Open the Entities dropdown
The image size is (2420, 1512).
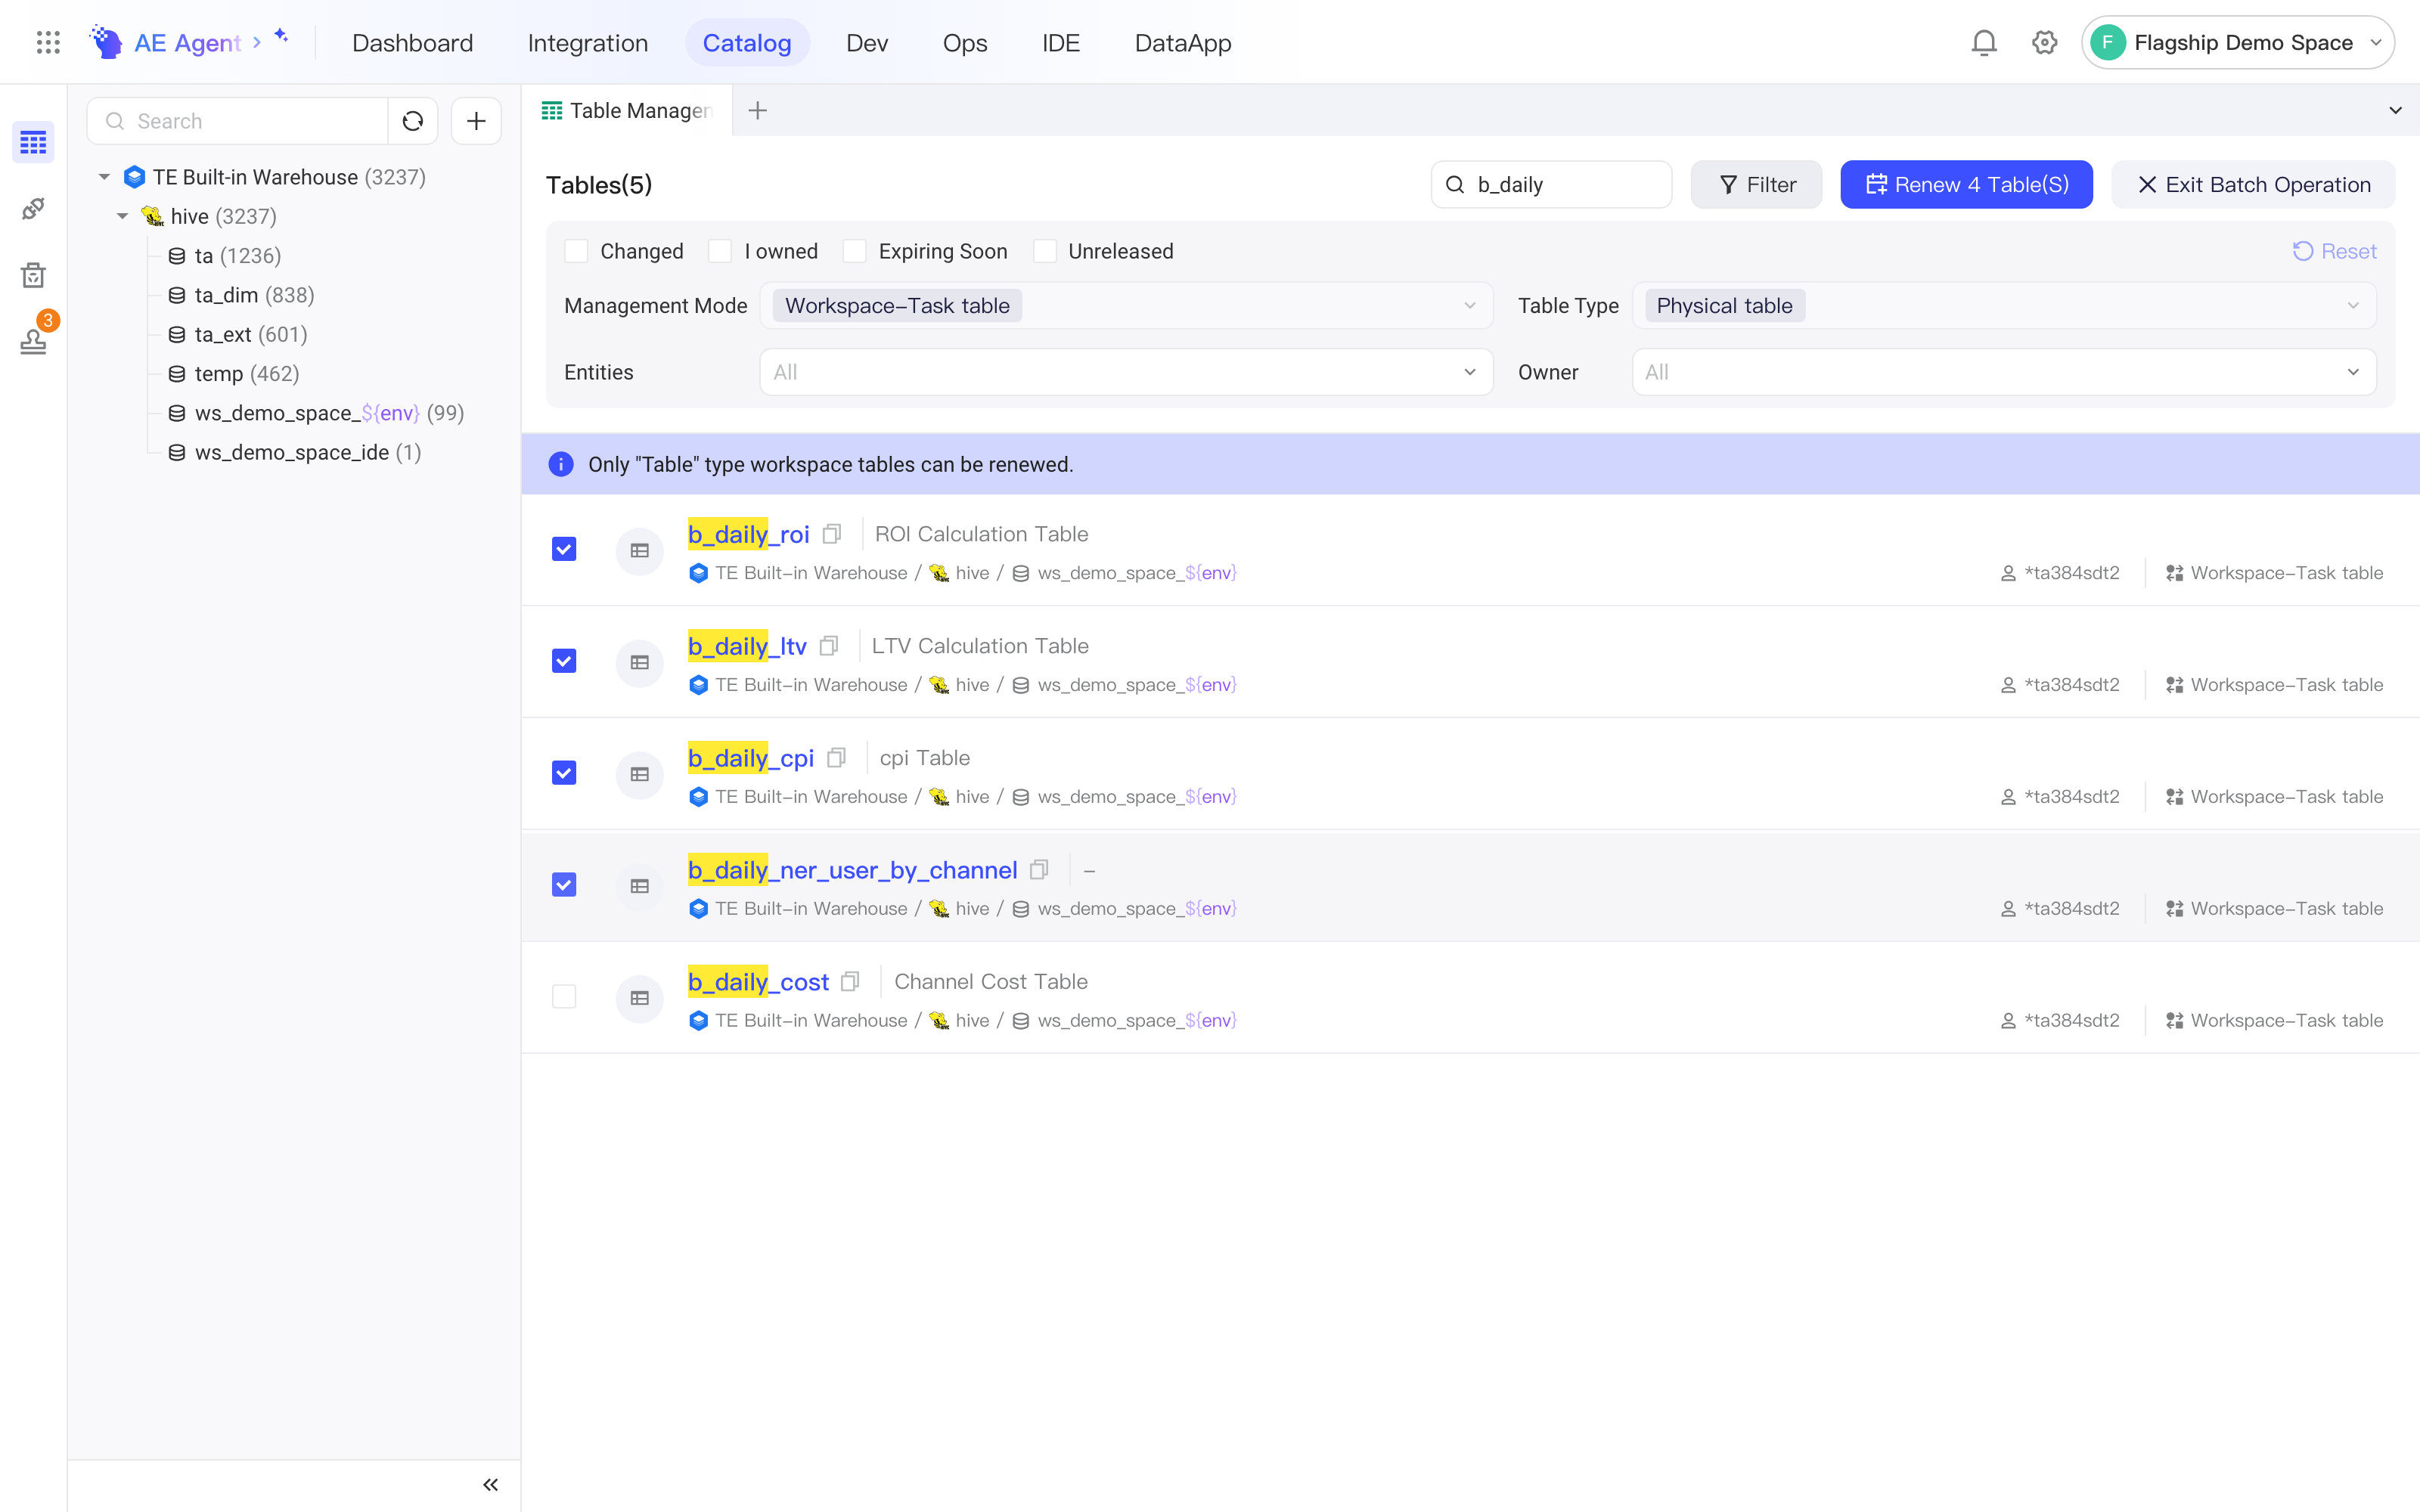click(1126, 372)
